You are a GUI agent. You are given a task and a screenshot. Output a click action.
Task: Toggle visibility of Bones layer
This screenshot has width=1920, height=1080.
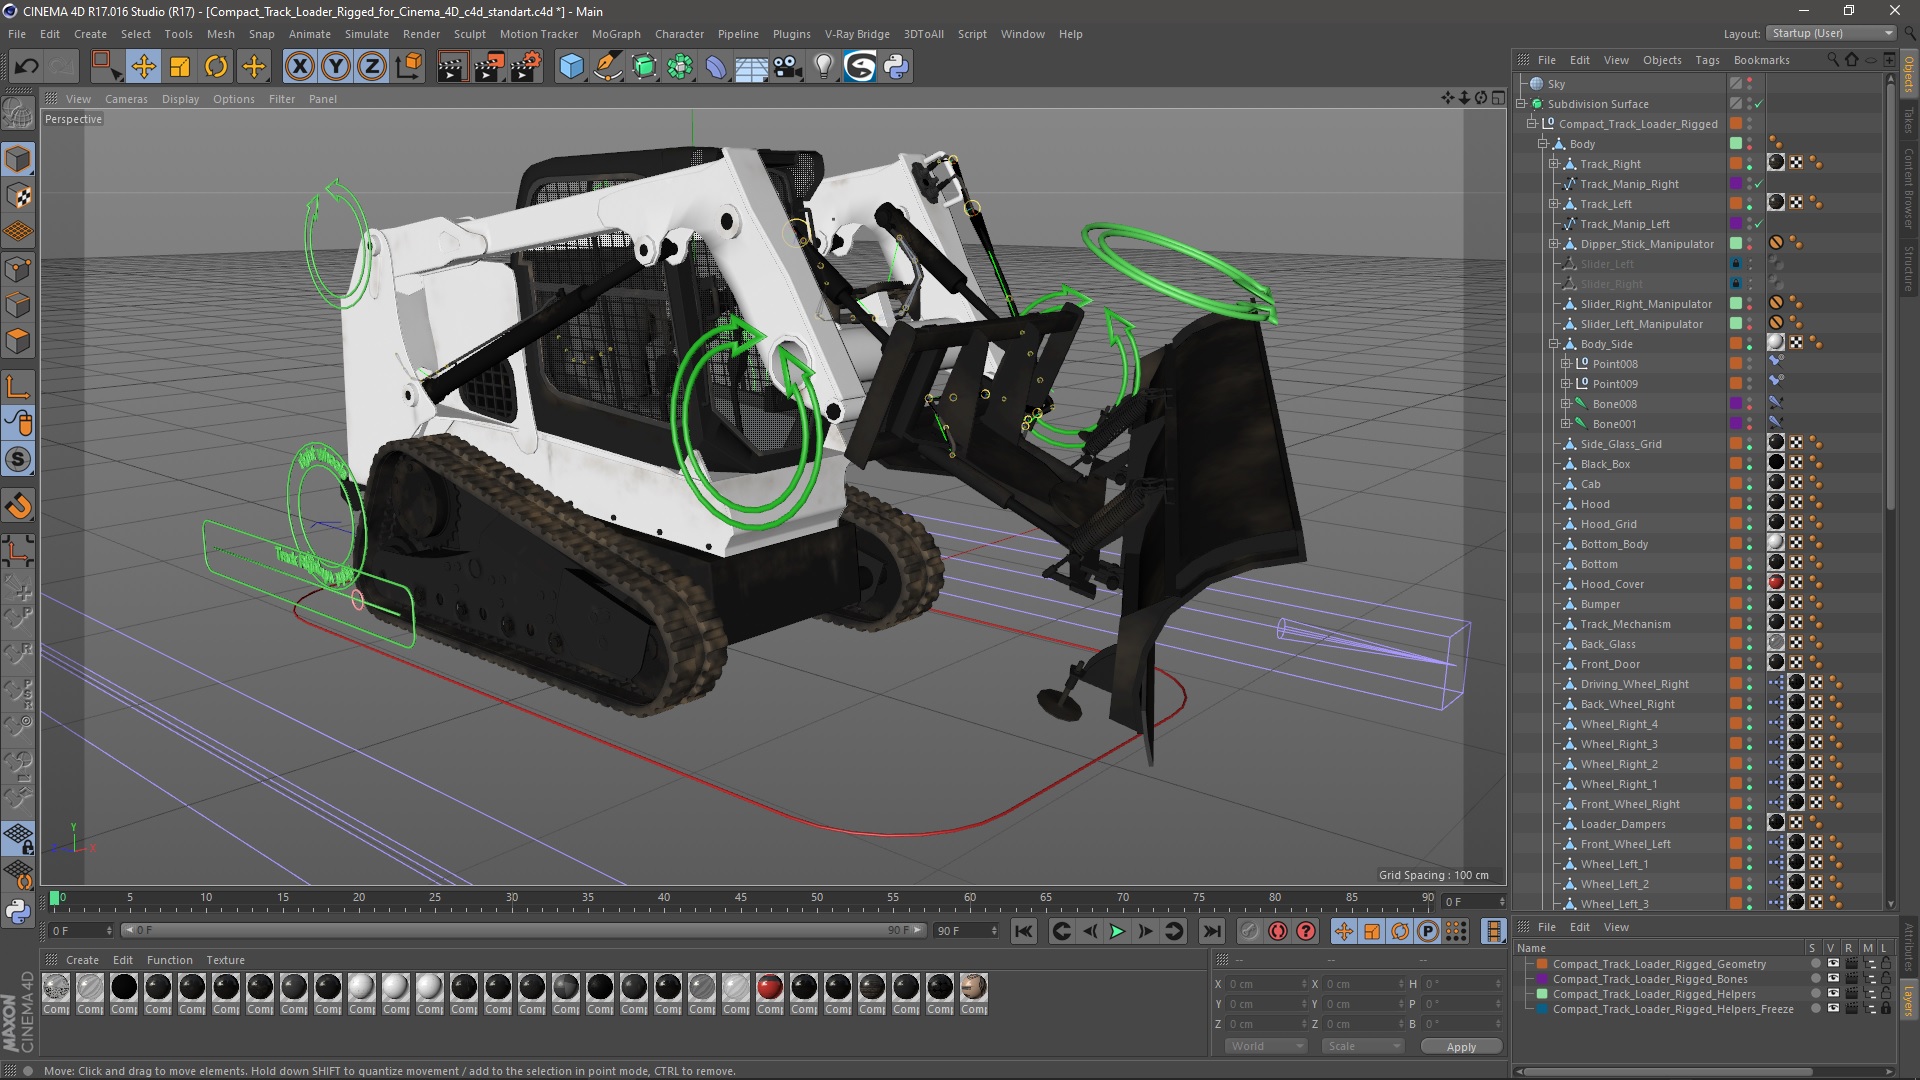point(1833,979)
